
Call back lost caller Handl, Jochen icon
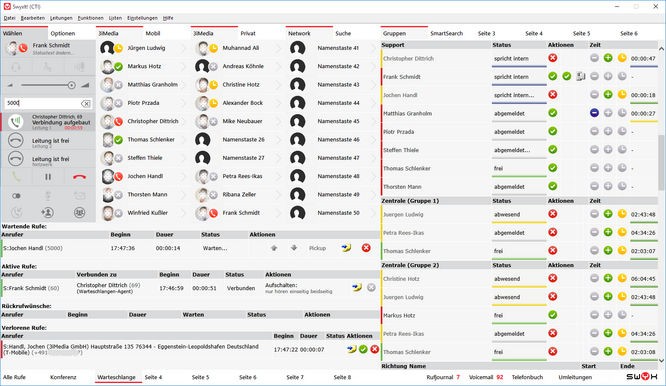click(x=351, y=349)
